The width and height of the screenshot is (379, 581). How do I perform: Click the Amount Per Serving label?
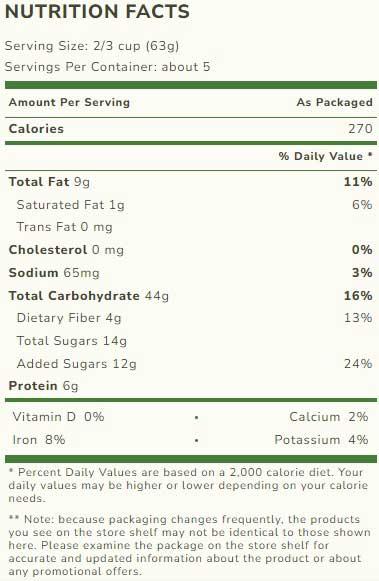coord(69,102)
